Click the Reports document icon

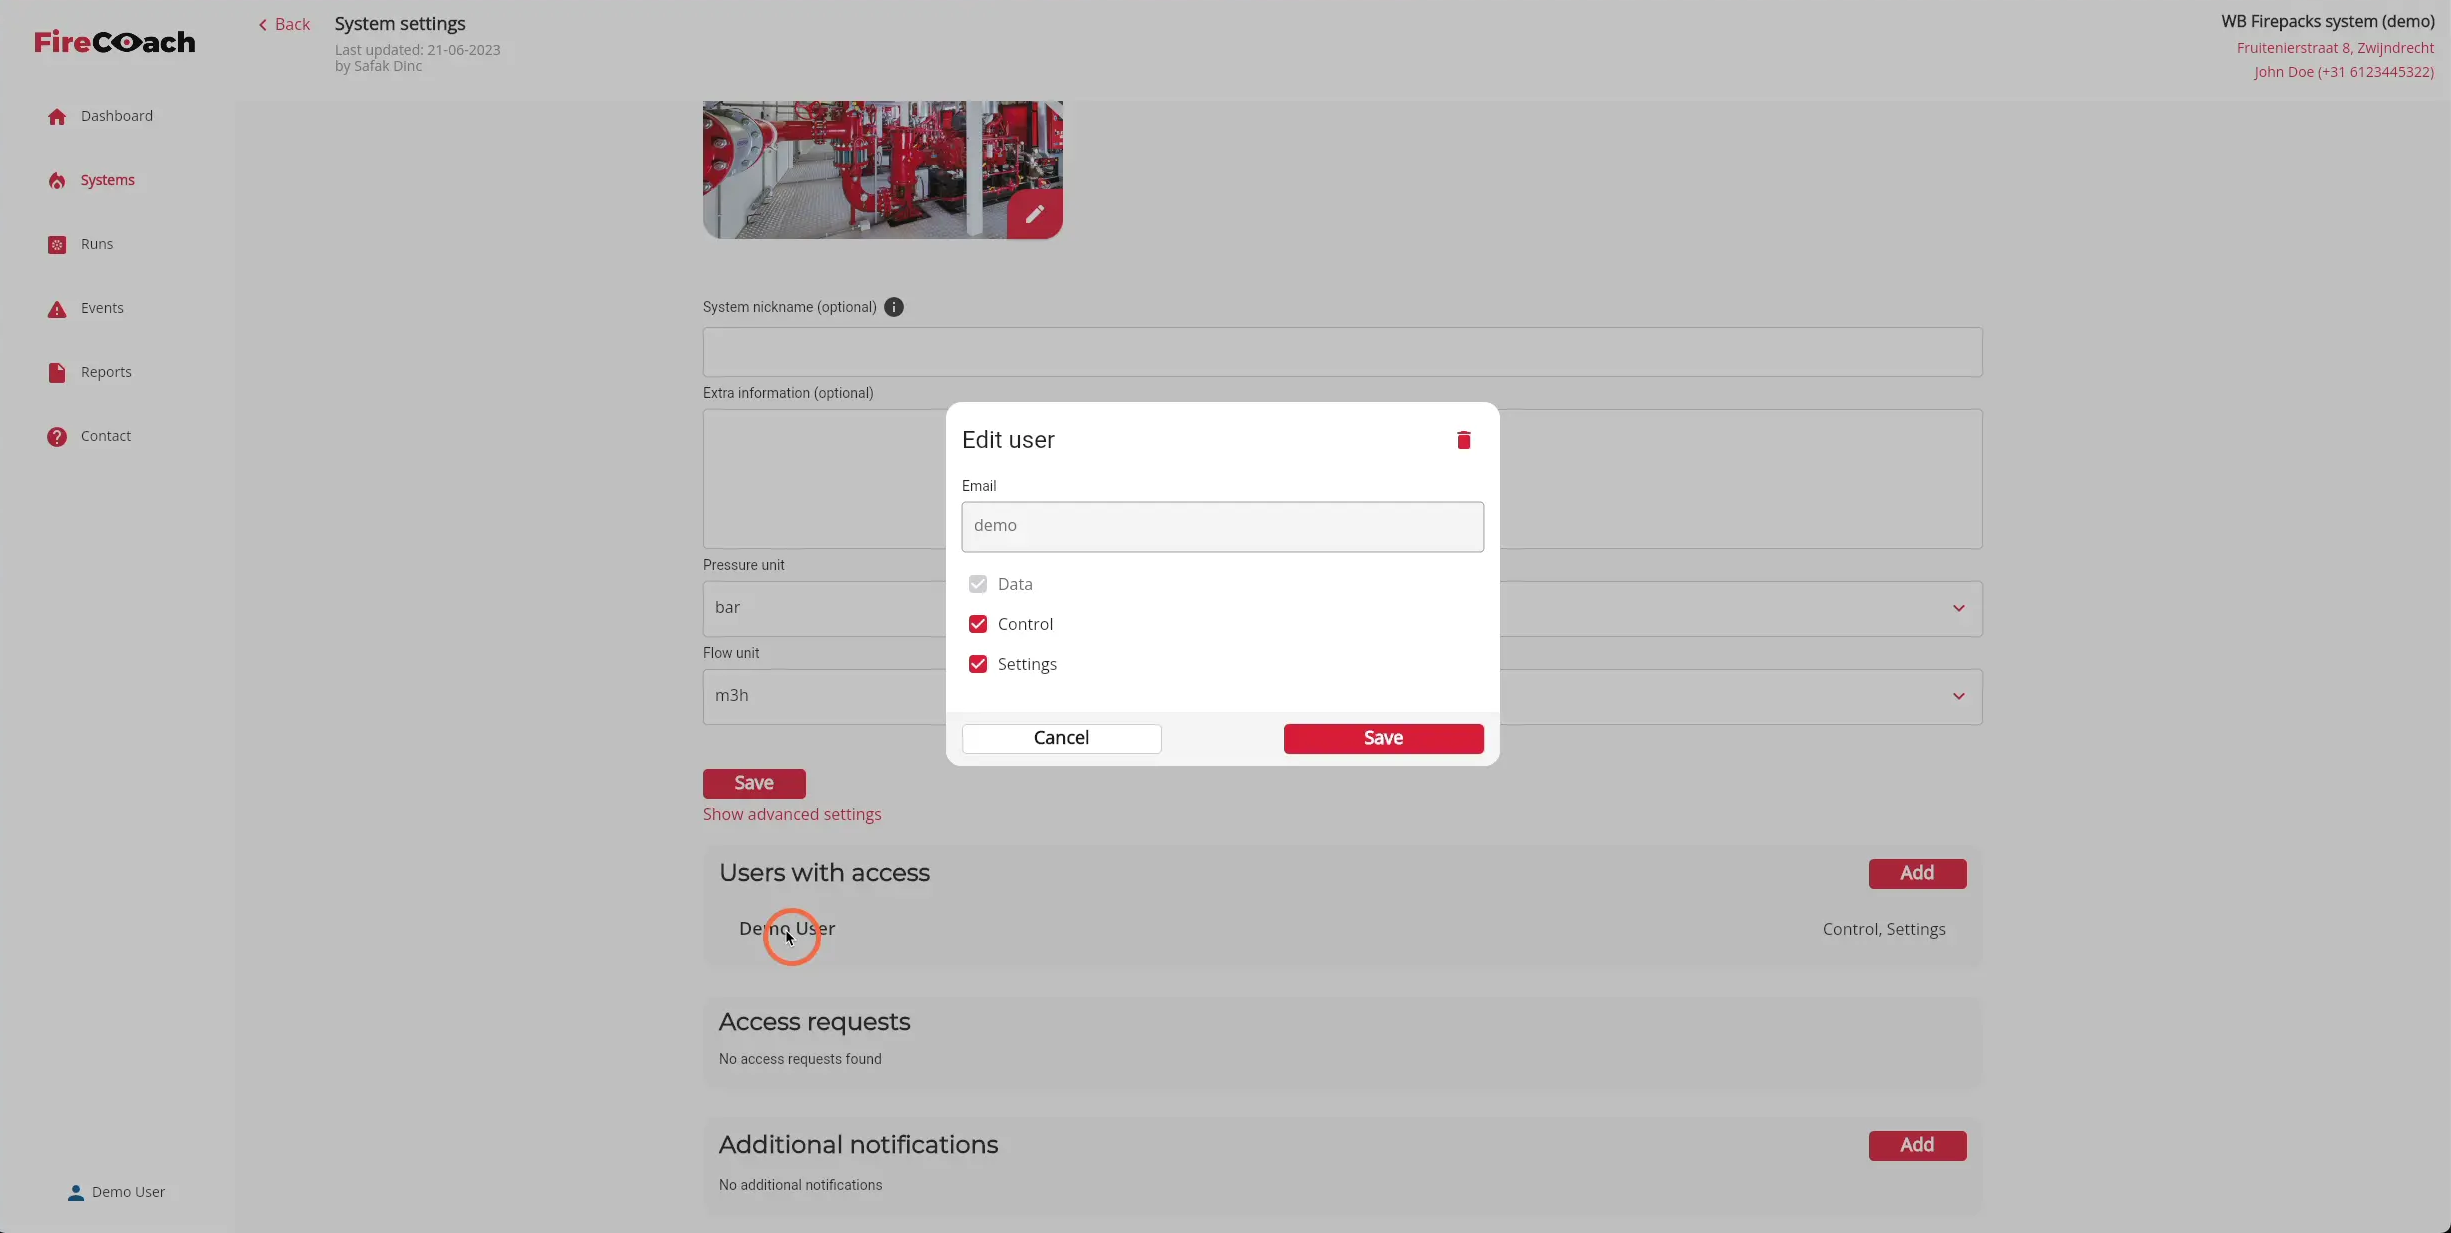pos(57,373)
